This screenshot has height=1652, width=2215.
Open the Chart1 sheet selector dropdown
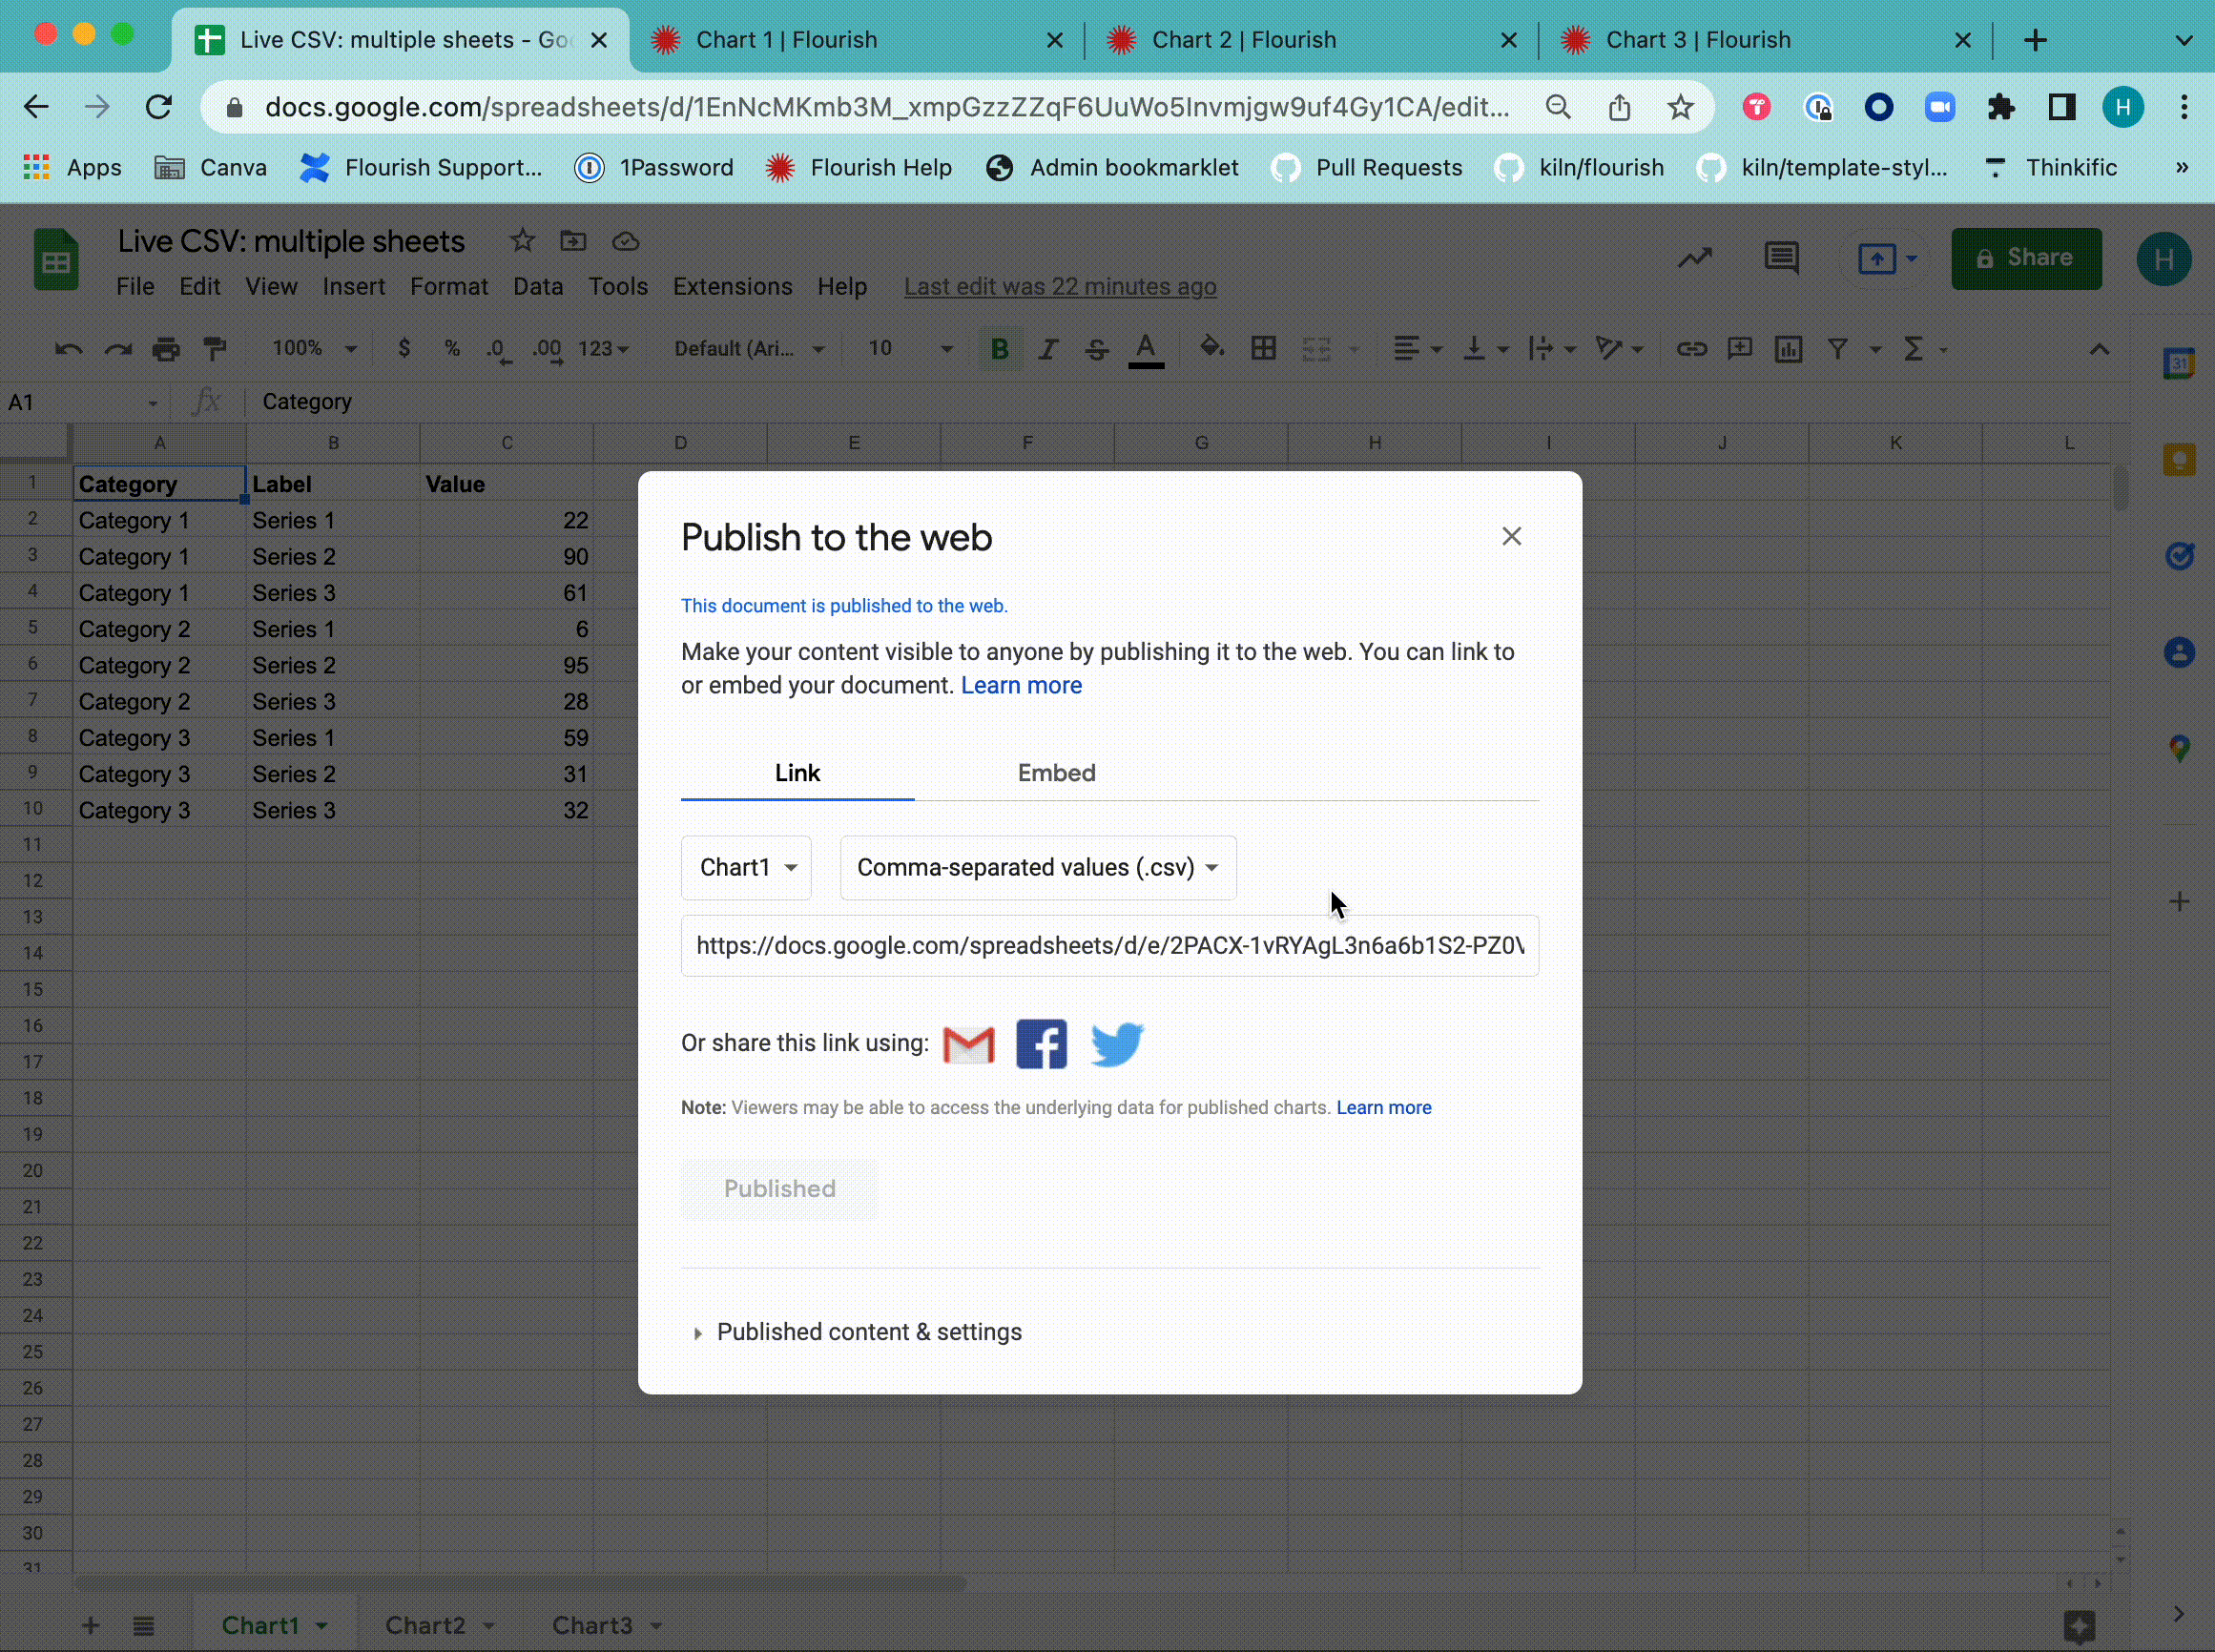[x=747, y=867]
